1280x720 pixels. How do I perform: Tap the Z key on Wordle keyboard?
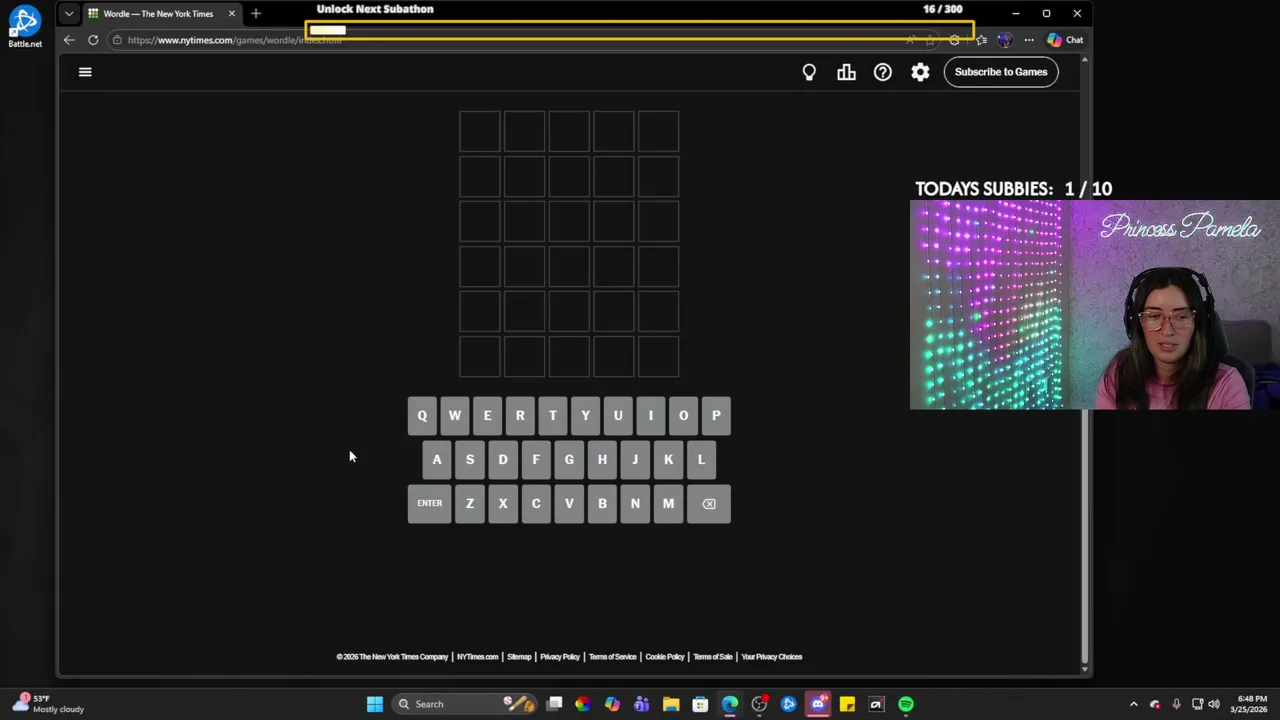470,504
